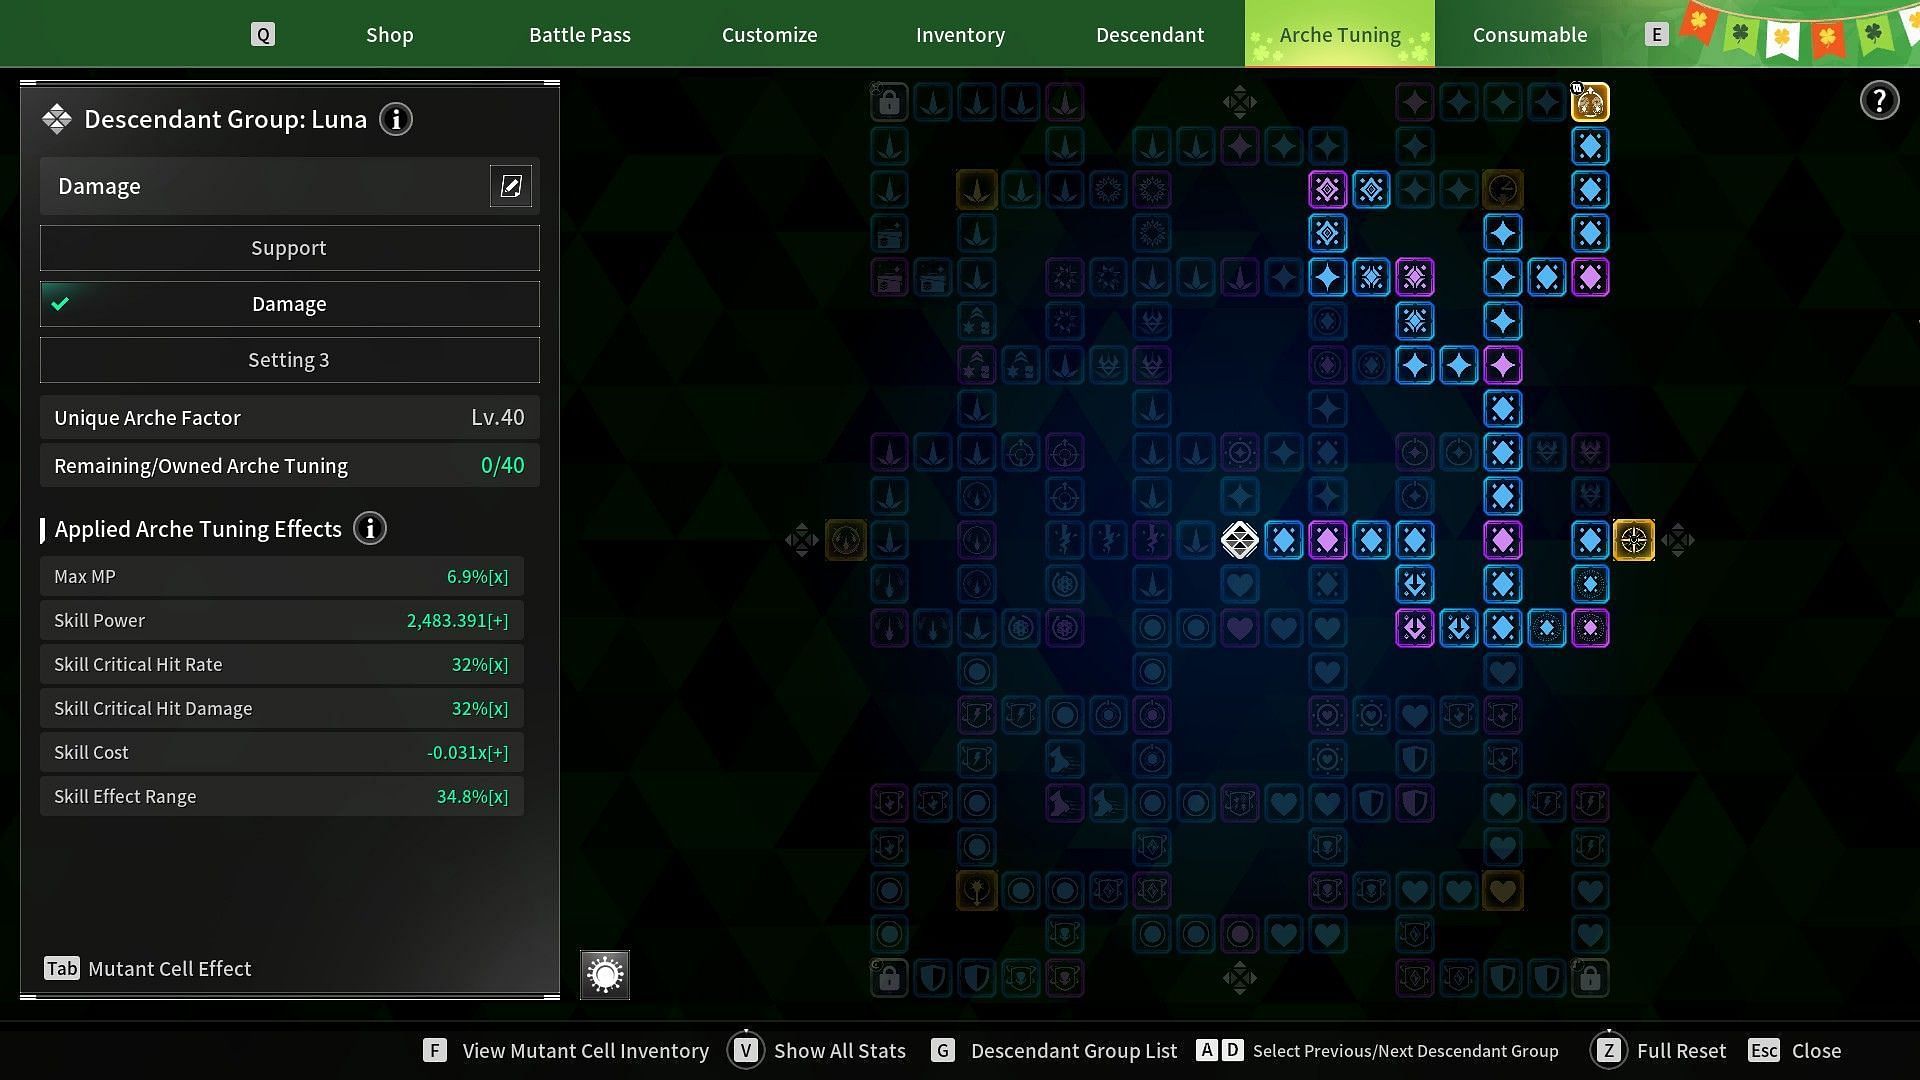
Task: Select the dimmed gold node in lower-left grid area
Action: point(977,890)
